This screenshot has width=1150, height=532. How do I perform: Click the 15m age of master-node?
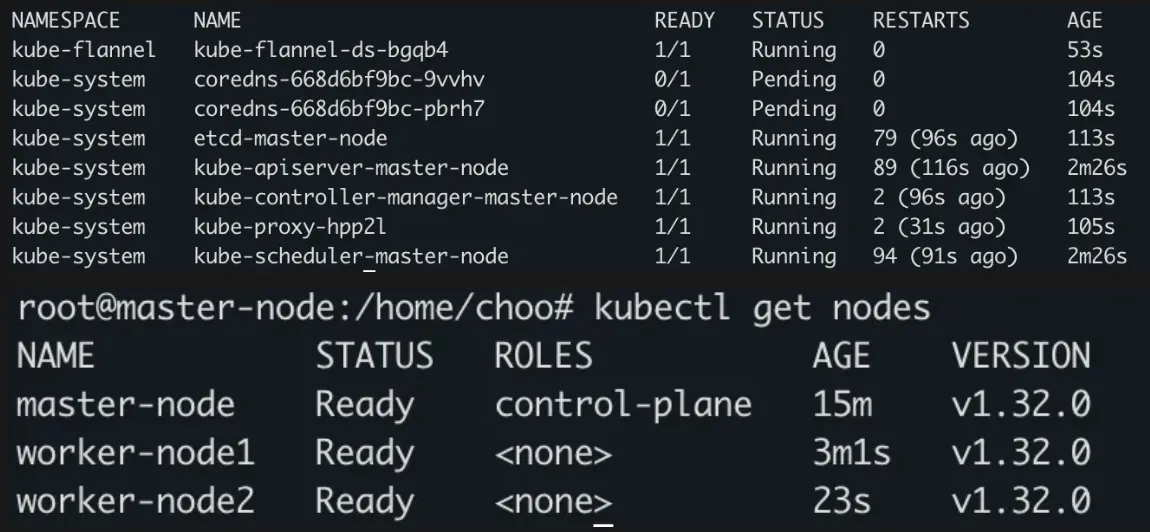pos(842,405)
